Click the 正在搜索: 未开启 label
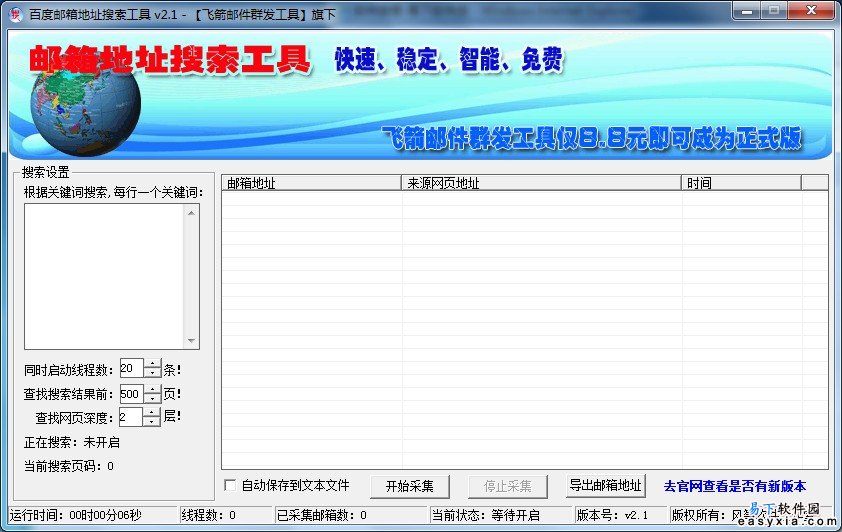The width and height of the screenshot is (842, 532). click(72, 442)
